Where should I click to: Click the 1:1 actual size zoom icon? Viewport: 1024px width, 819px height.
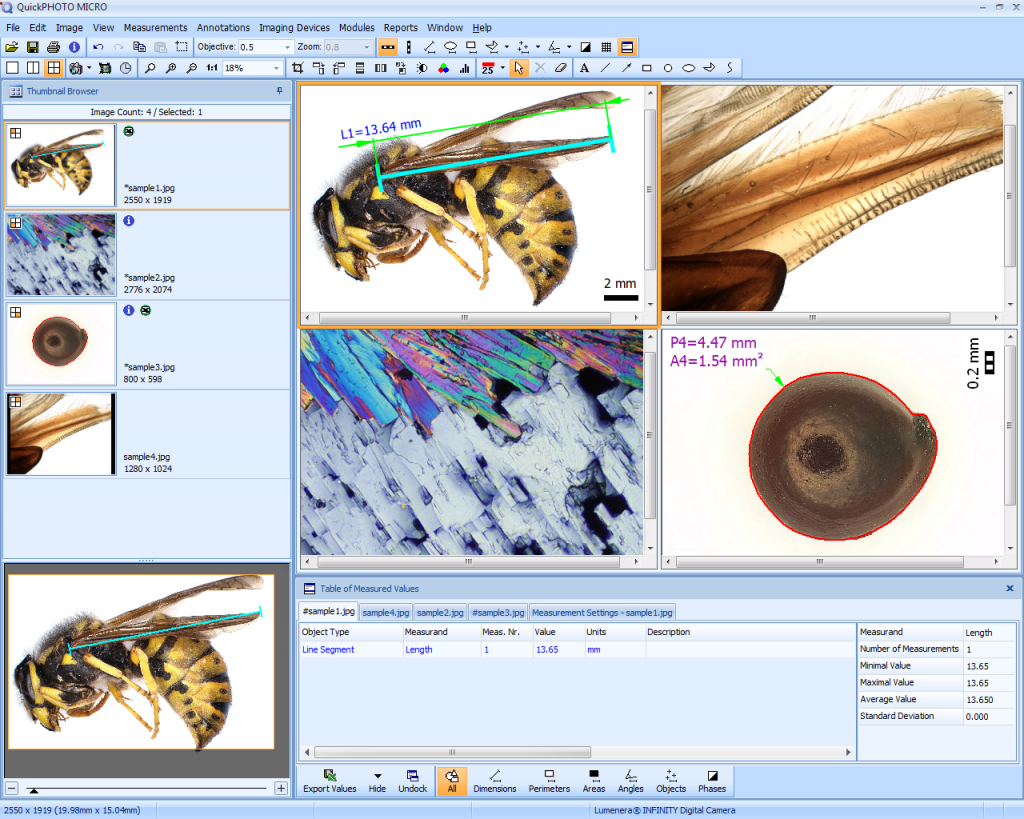[212, 68]
